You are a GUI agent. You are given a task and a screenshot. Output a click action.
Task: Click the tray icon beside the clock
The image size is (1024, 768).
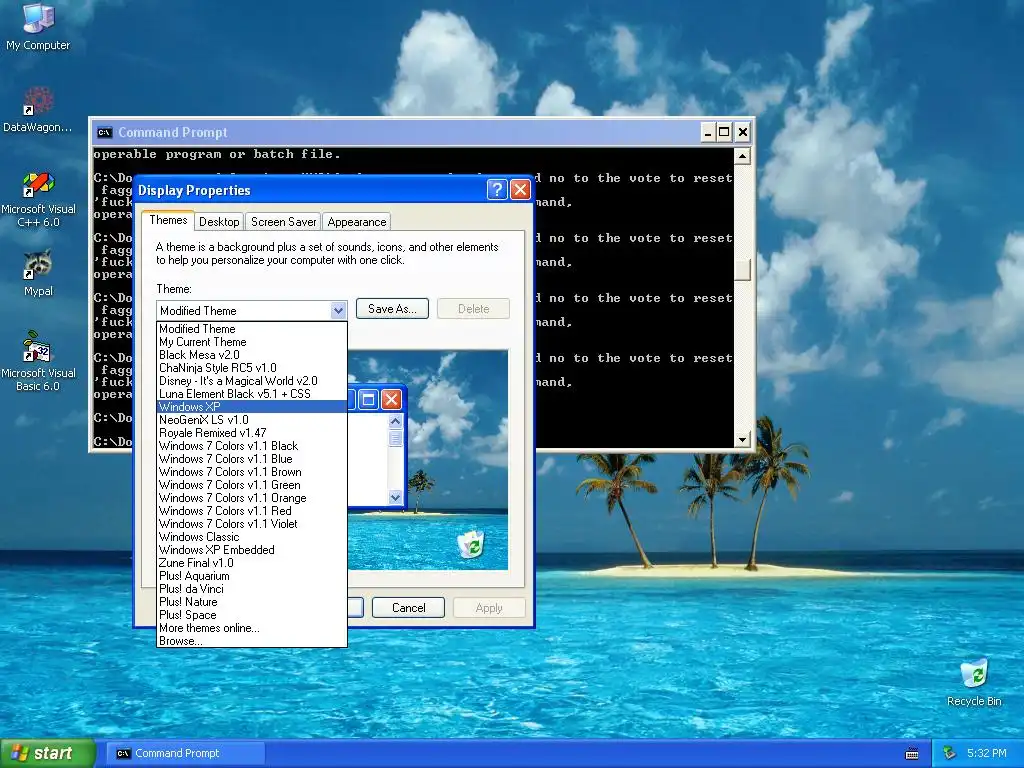[949, 753]
